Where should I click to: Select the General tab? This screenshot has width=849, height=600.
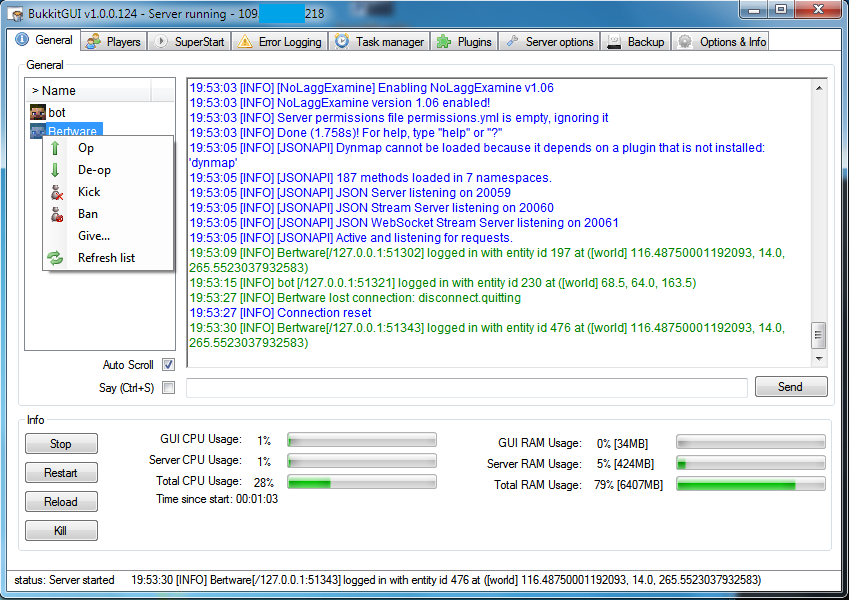[44, 40]
